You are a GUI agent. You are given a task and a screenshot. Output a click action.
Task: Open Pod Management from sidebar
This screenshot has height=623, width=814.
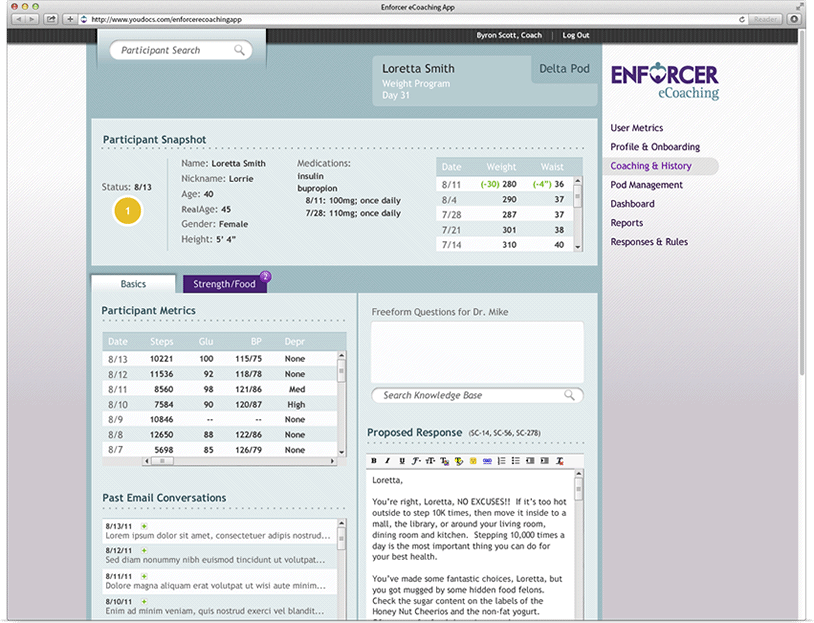[x=646, y=185]
